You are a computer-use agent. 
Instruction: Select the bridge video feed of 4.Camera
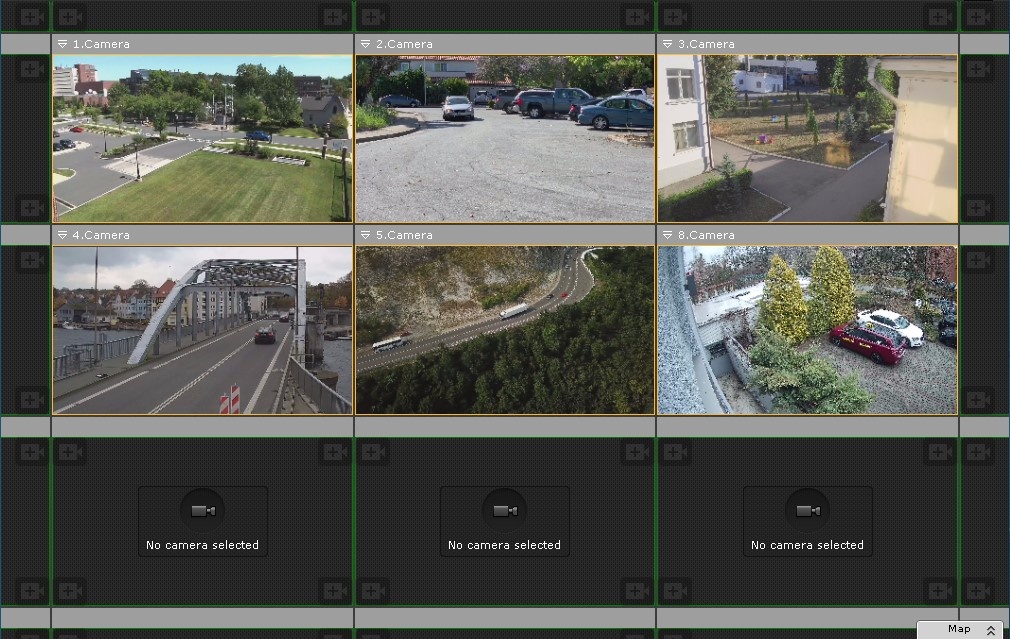point(202,330)
